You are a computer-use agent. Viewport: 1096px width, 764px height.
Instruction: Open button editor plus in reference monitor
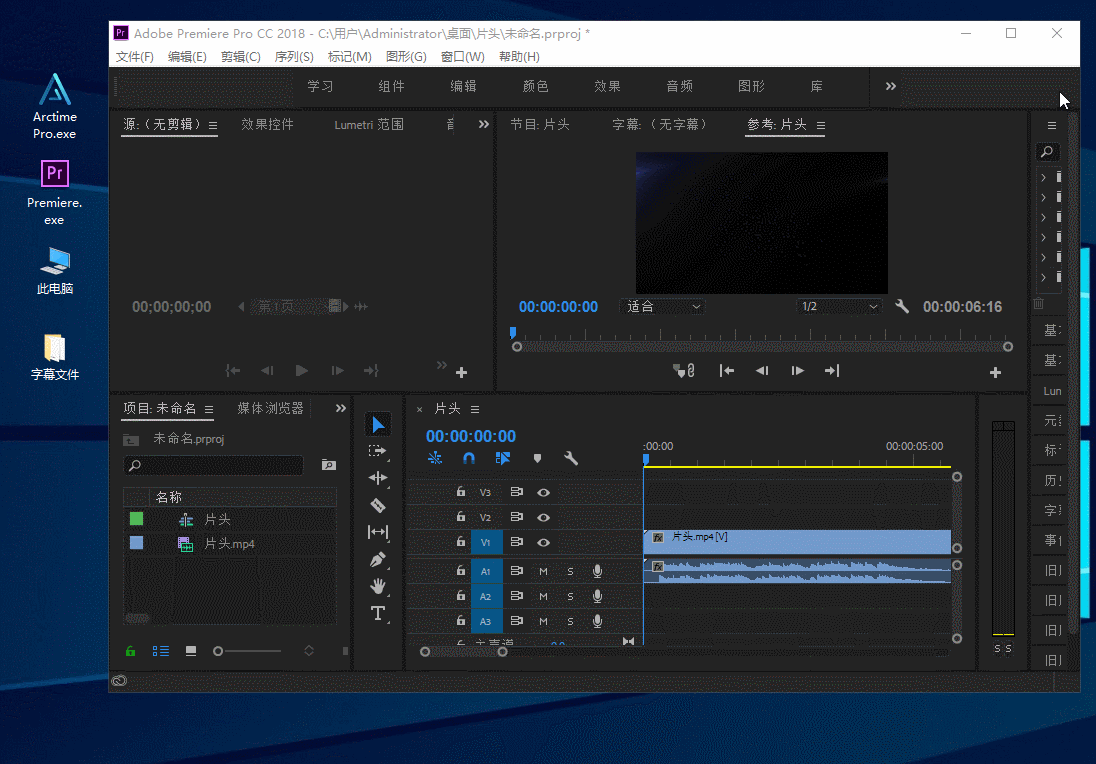point(995,373)
